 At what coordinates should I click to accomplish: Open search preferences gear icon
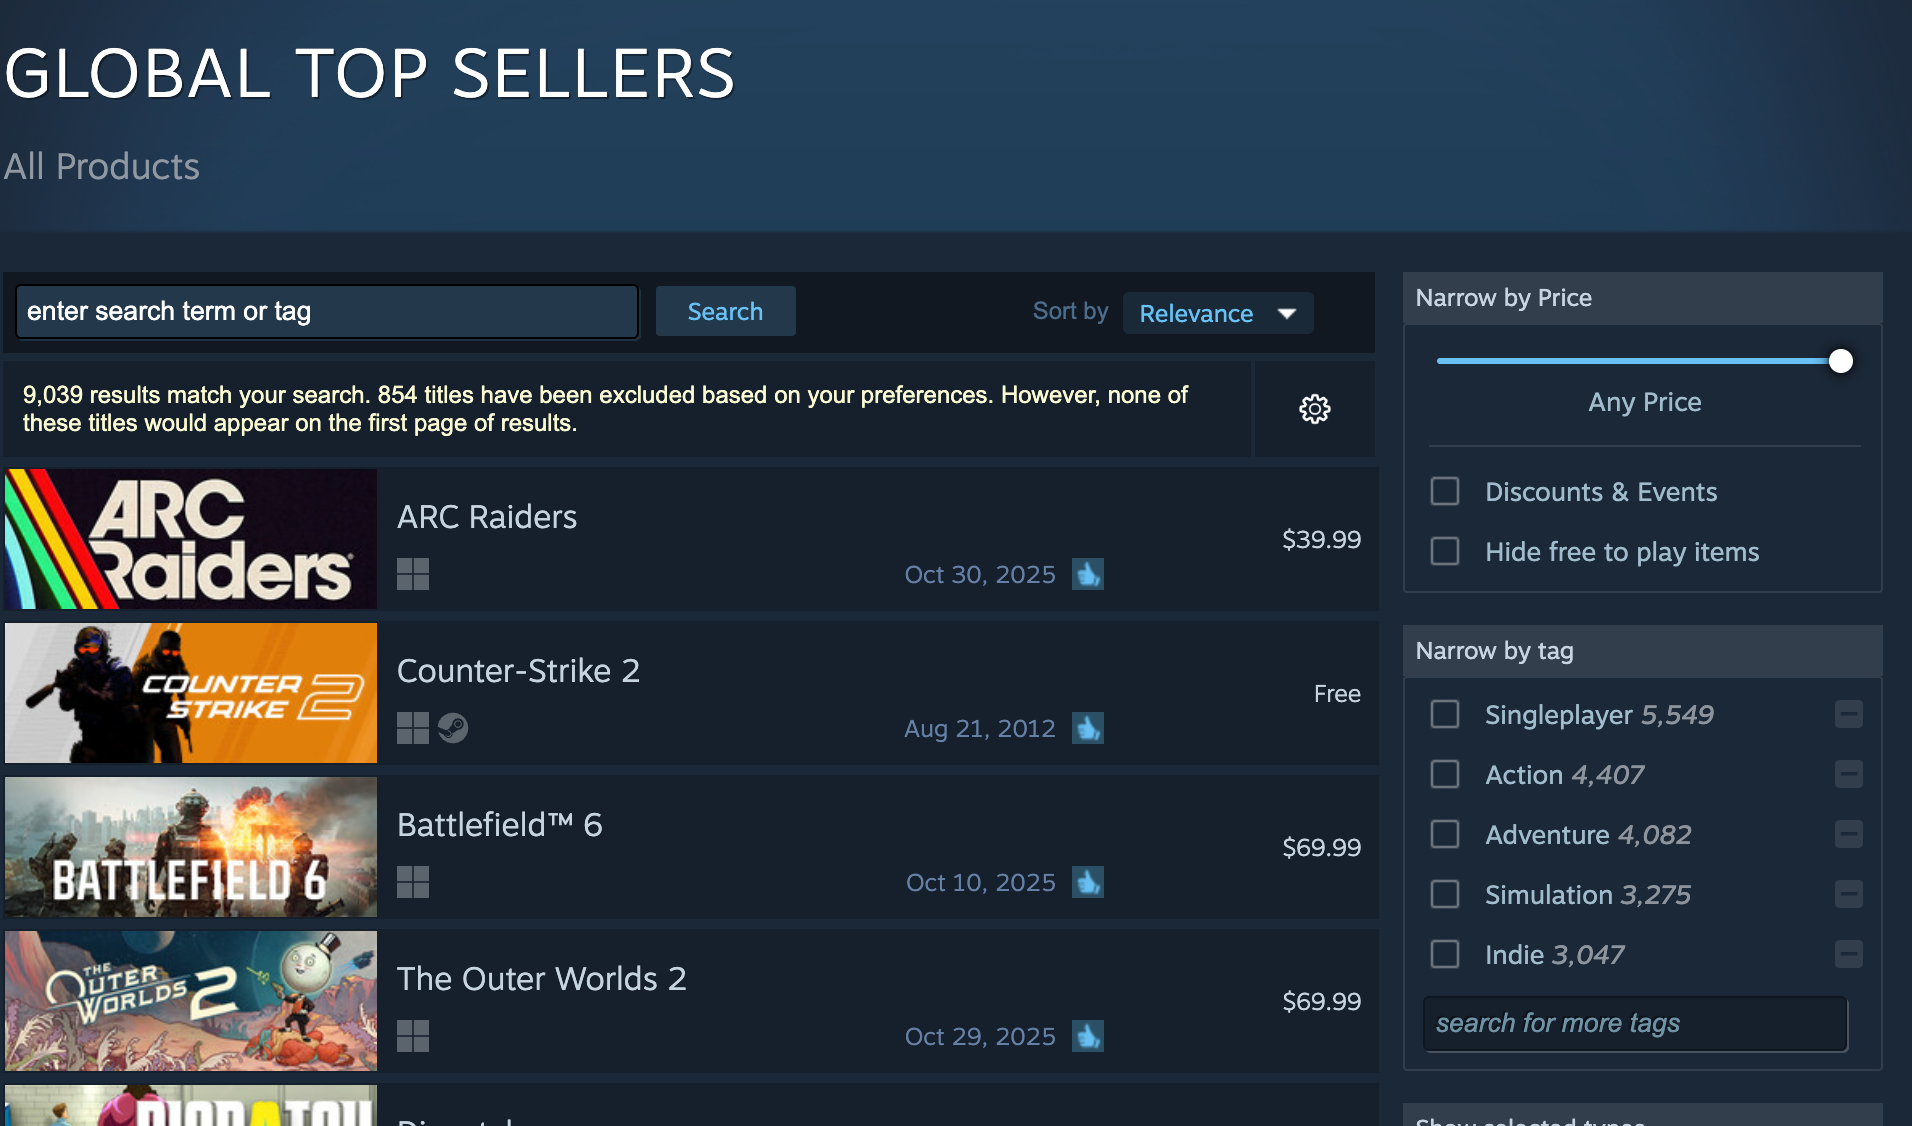pos(1314,409)
